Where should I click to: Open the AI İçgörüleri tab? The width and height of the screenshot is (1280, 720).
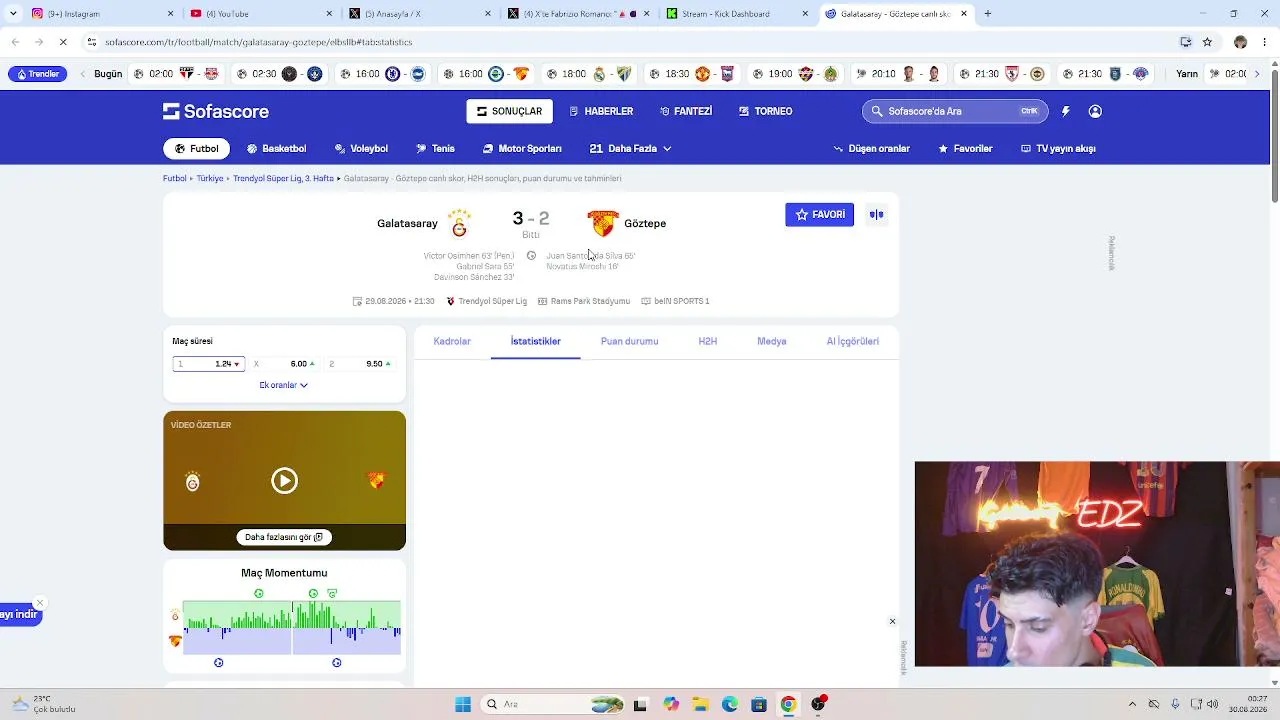852,341
